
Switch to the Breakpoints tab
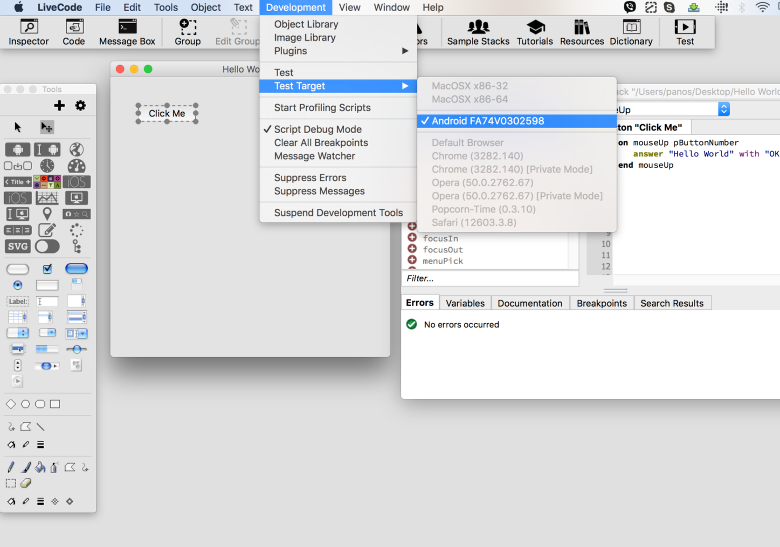[602, 303]
